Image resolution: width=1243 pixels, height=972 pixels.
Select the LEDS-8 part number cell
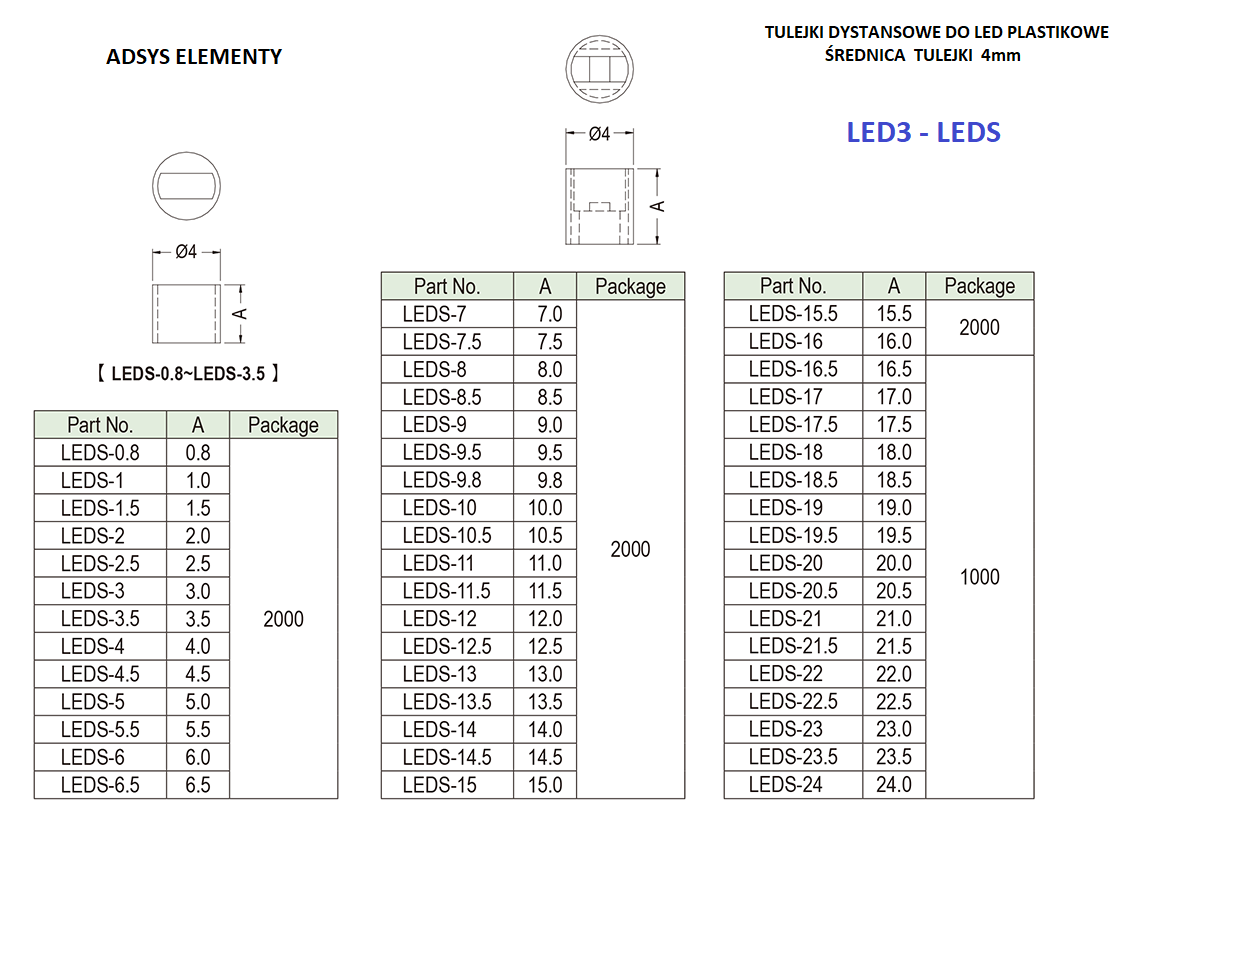[447, 370]
